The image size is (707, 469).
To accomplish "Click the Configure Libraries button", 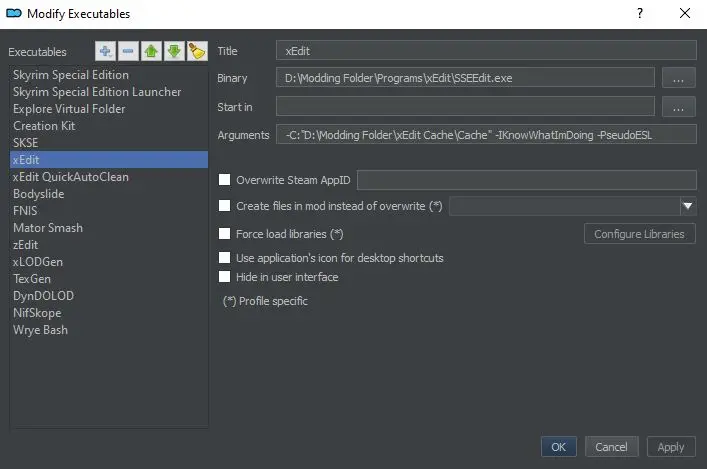I will click(639, 234).
